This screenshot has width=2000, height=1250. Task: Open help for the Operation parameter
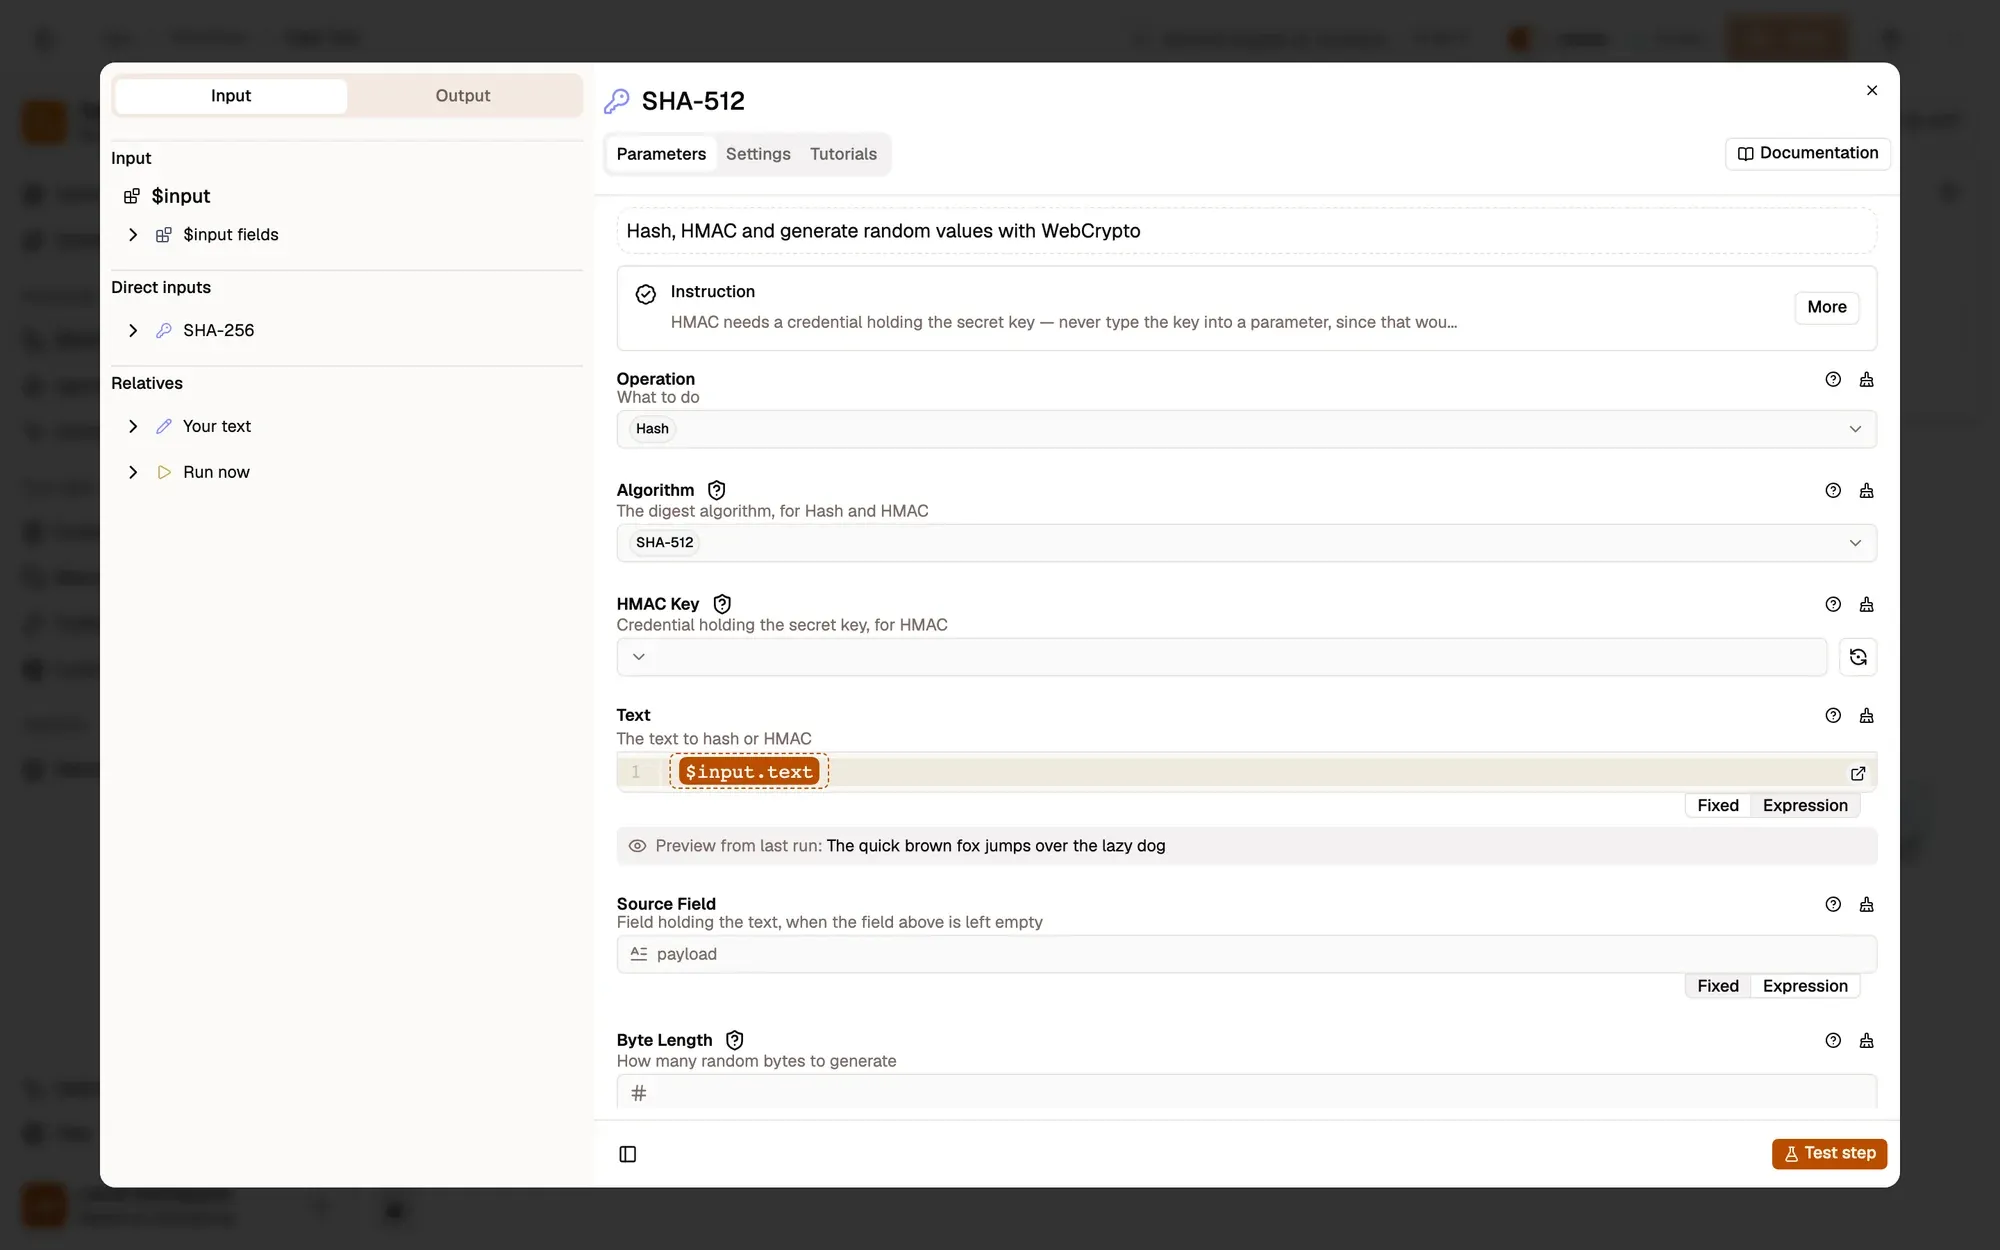coord(1833,379)
